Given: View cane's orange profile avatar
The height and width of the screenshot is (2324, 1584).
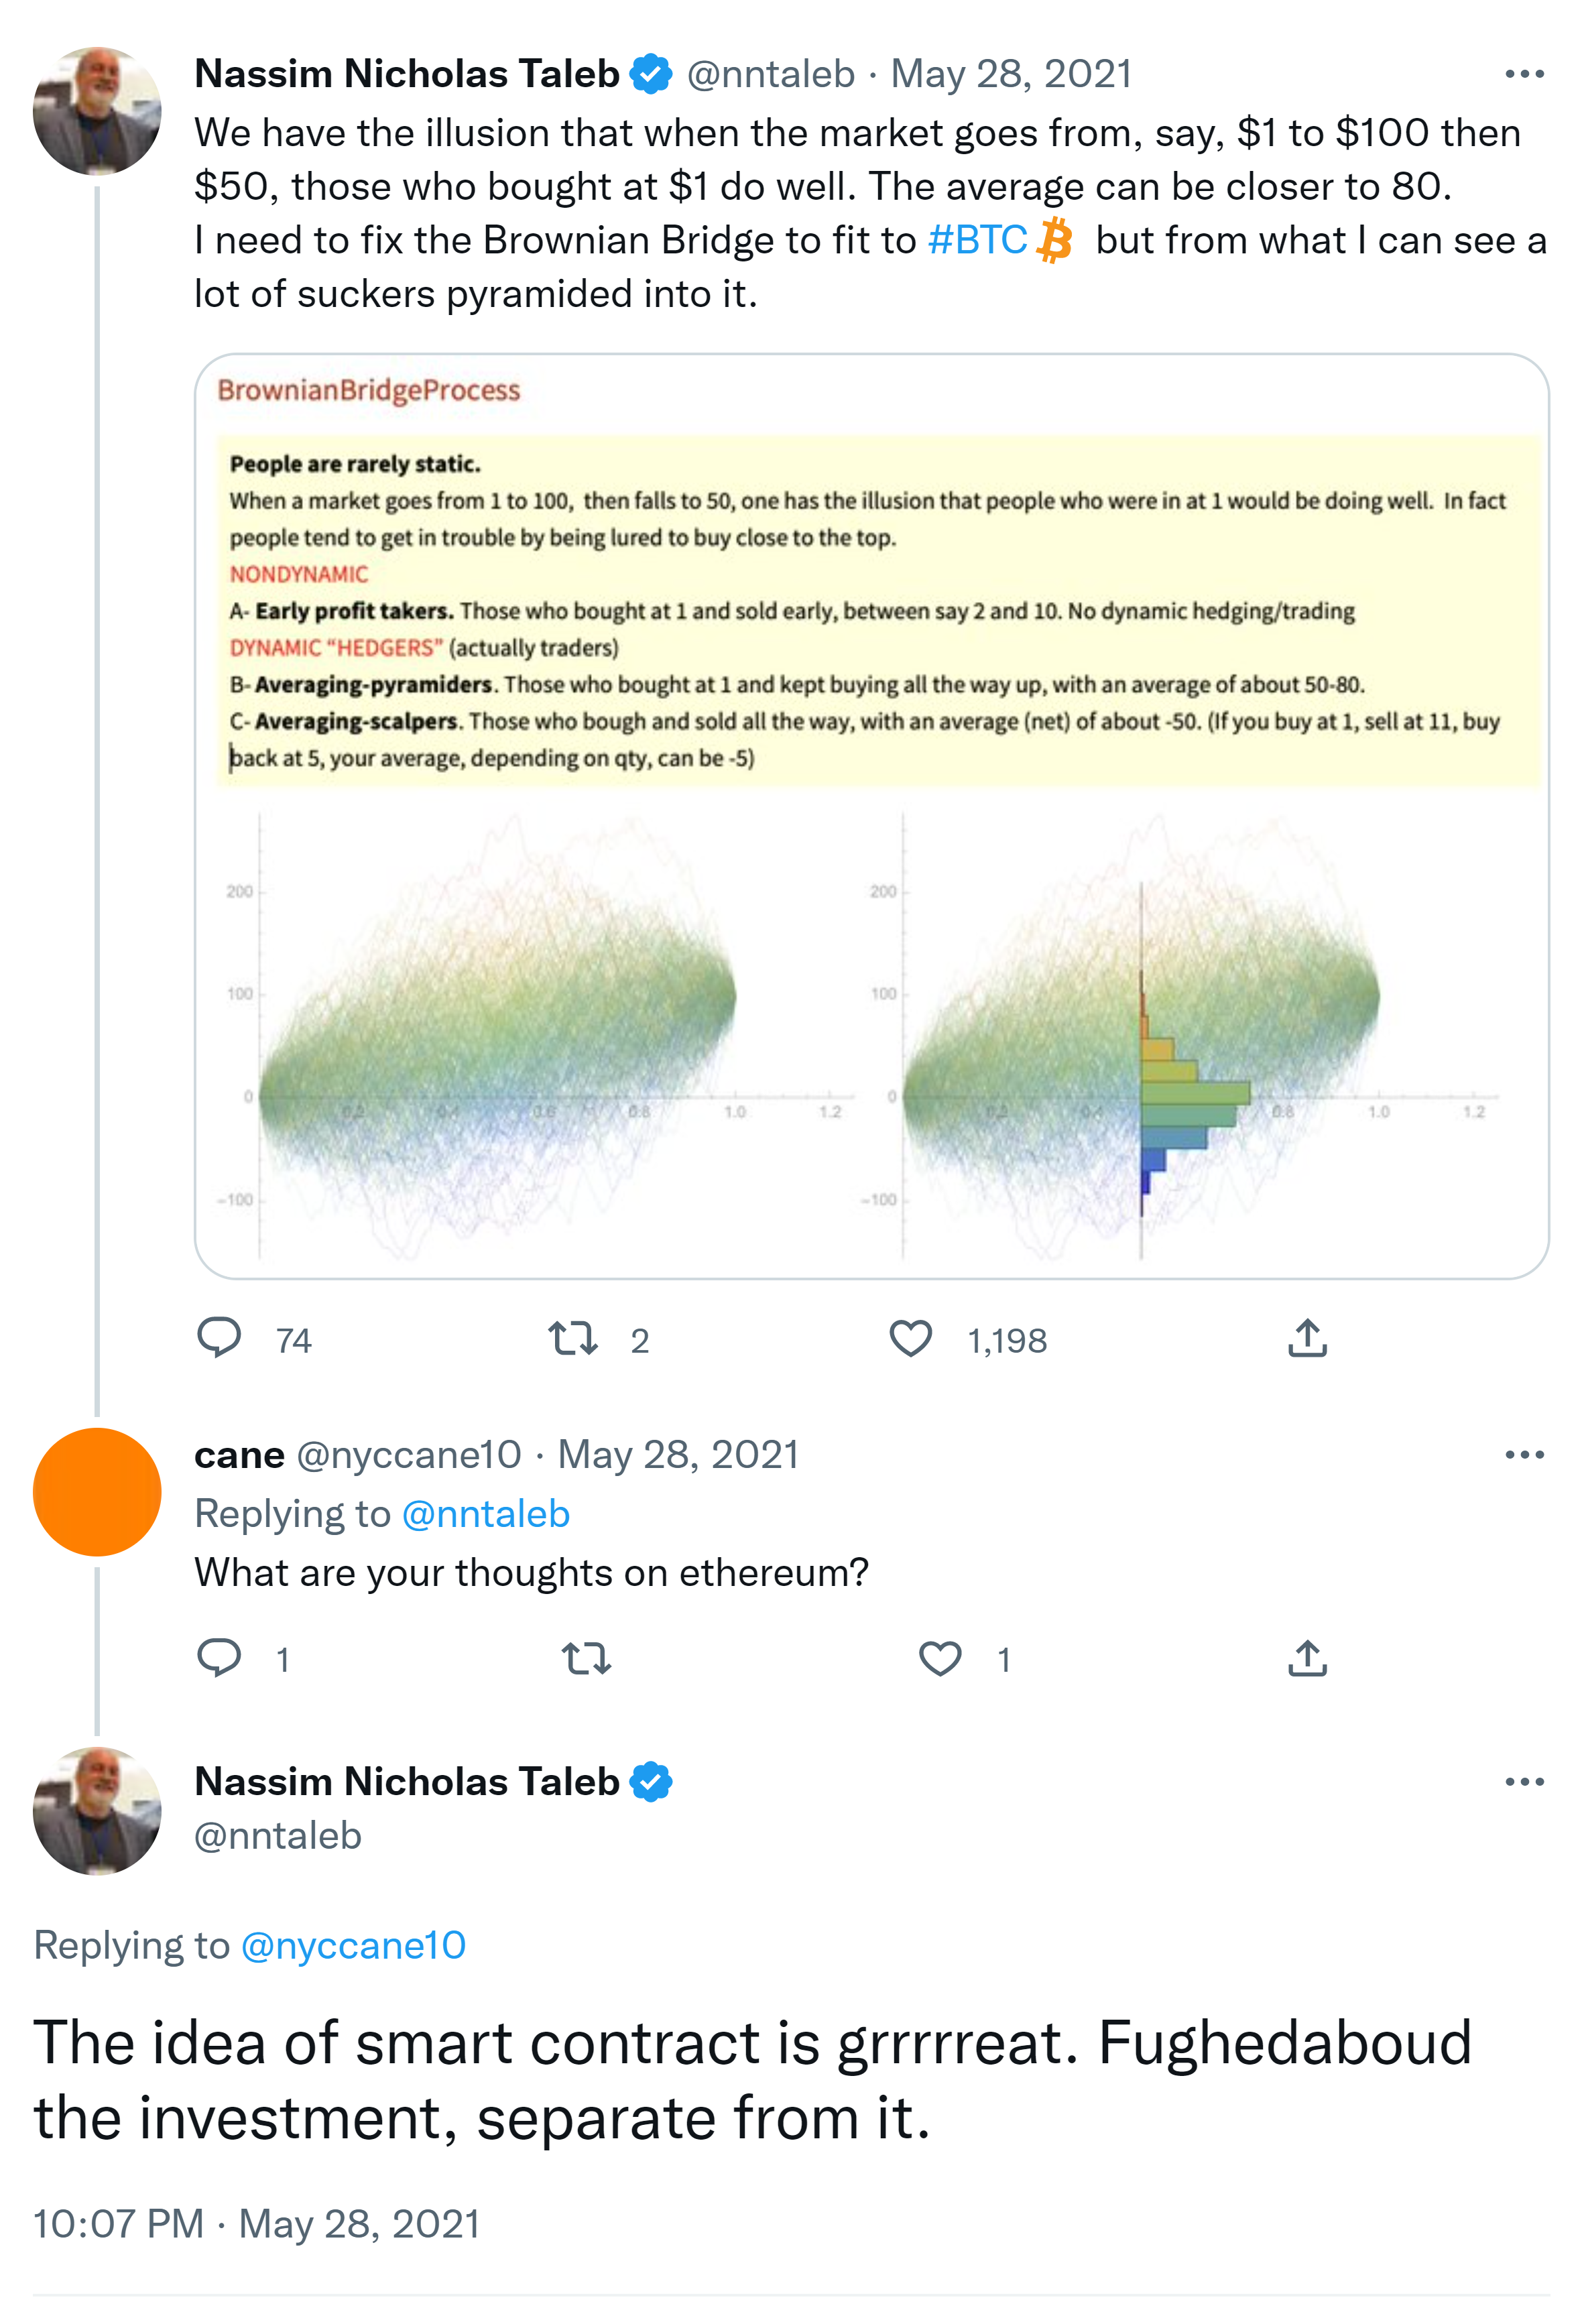Looking at the screenshot, I should click(x=97, y=1492).
